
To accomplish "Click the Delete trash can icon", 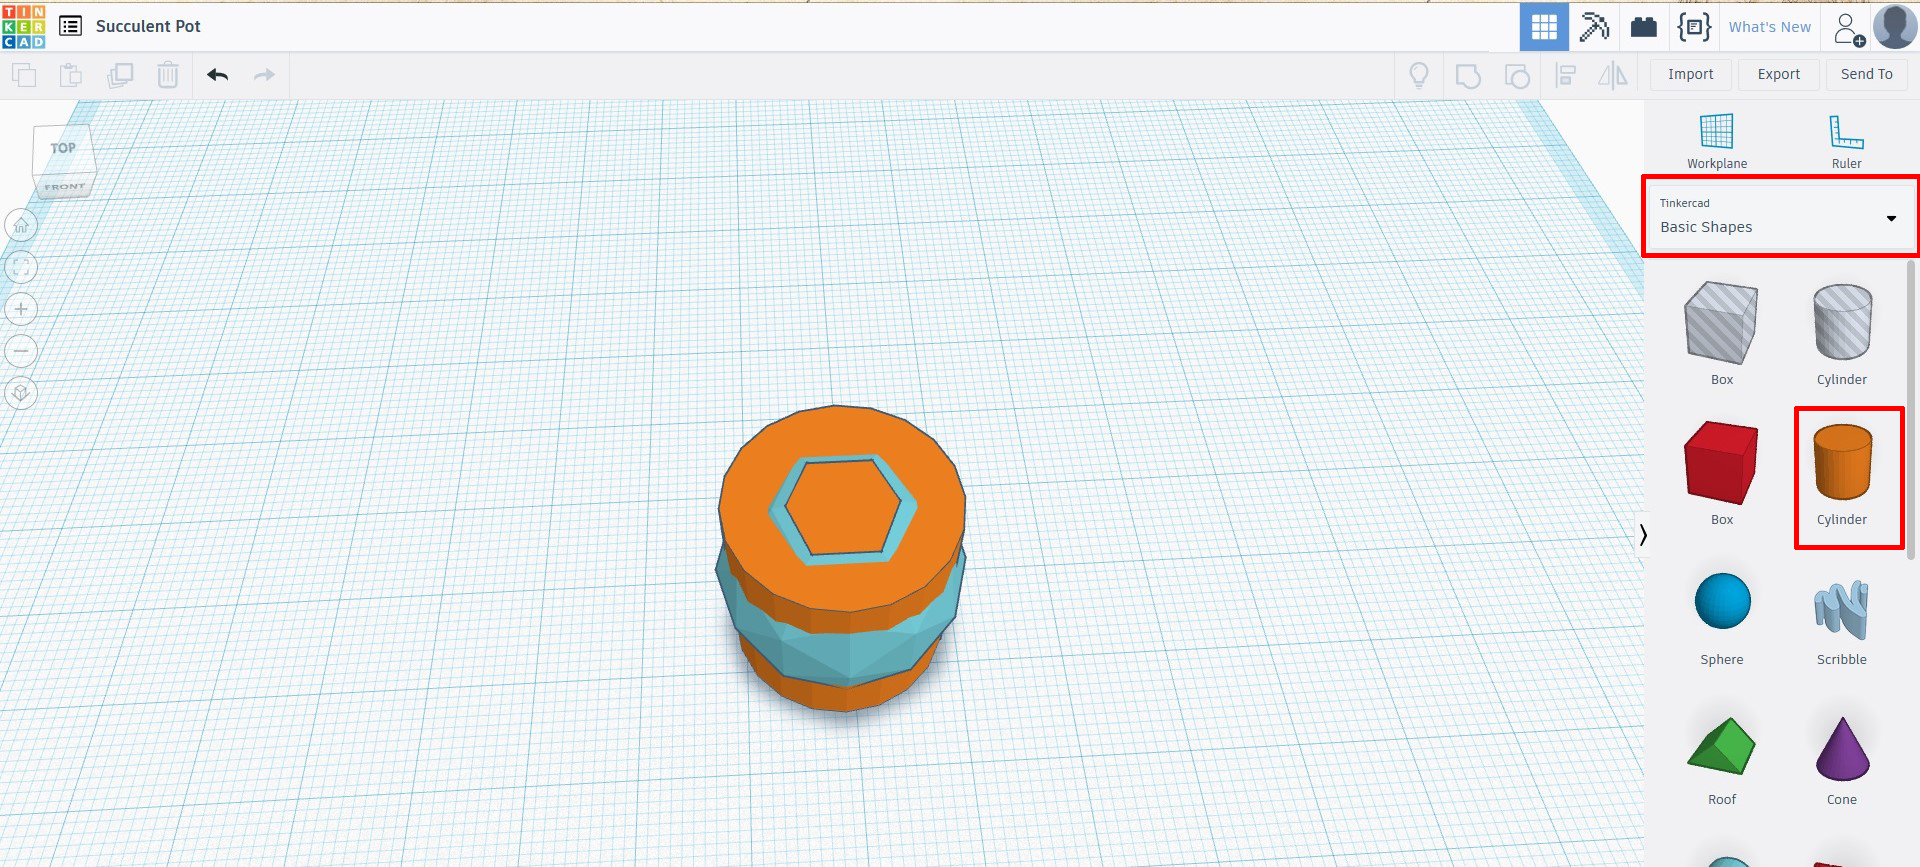I will [x=168, y=75].
